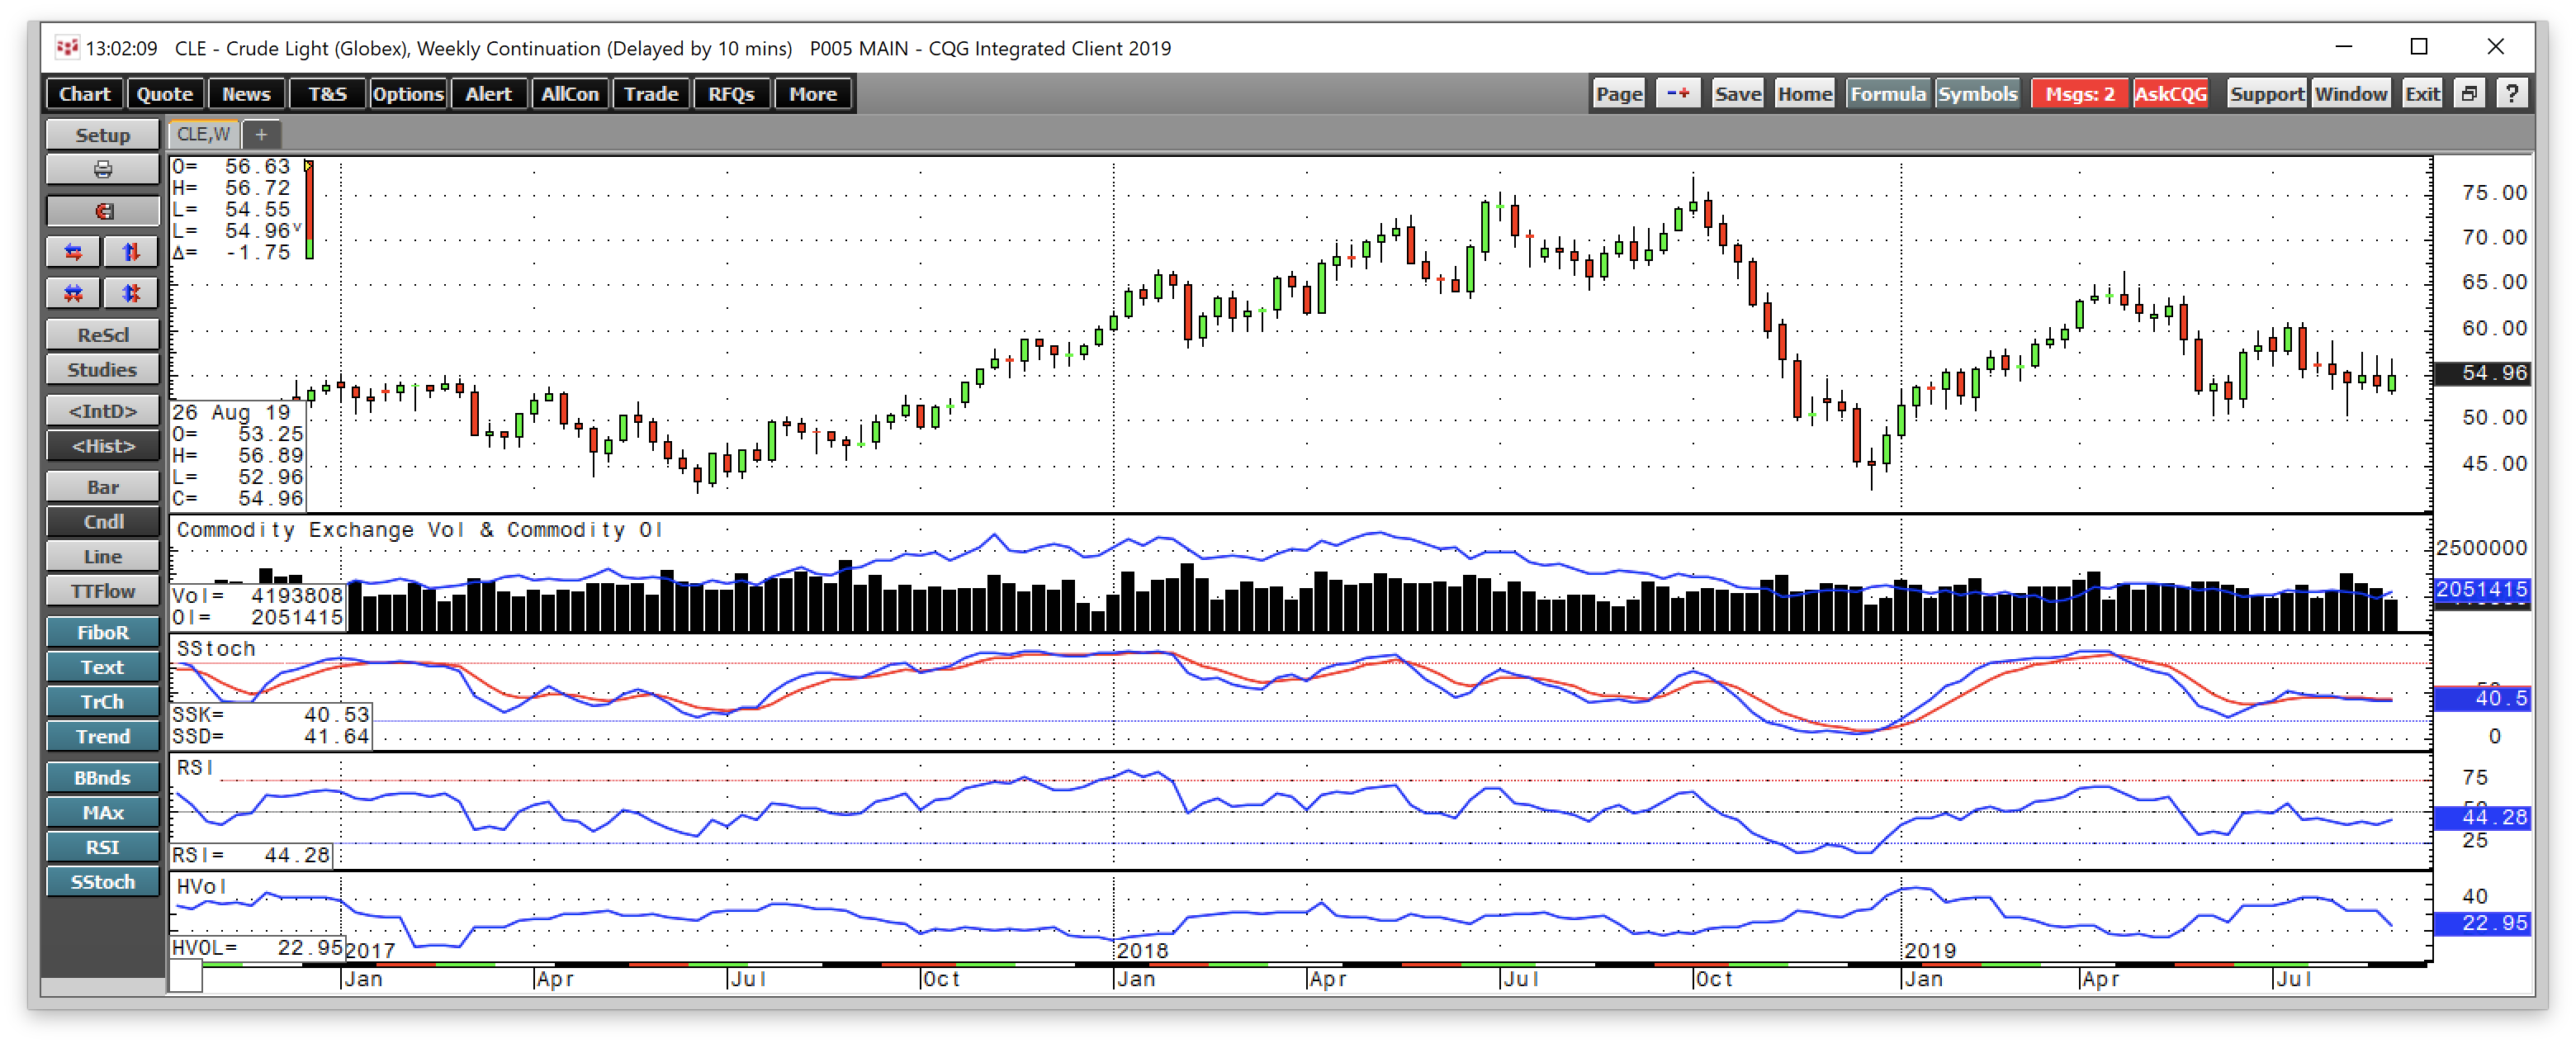Click the horizontal expand/compress arrows button
Screen dimensions: 2576x1044
pyautogui.click(x=73, y=293)
